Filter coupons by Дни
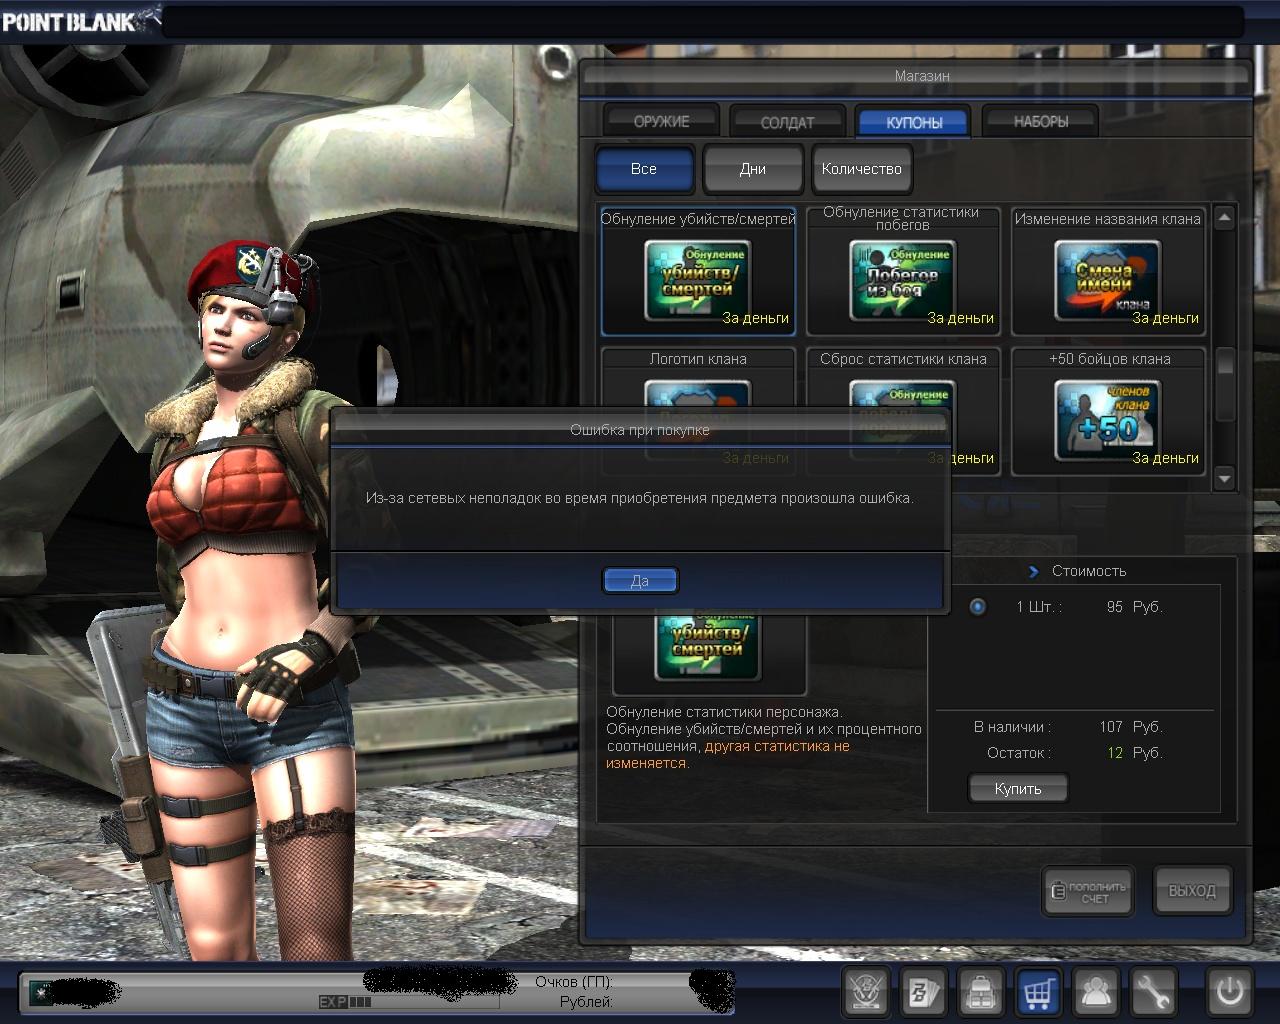 753,169
